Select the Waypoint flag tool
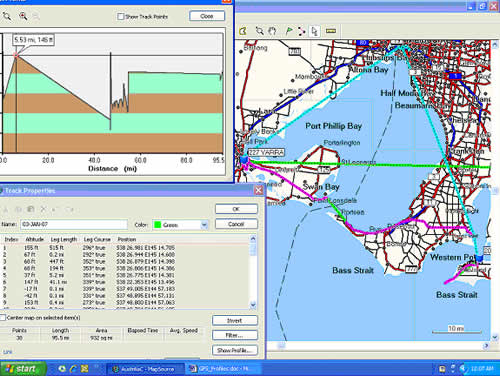 pyautogui.click(x=289, y=31)
